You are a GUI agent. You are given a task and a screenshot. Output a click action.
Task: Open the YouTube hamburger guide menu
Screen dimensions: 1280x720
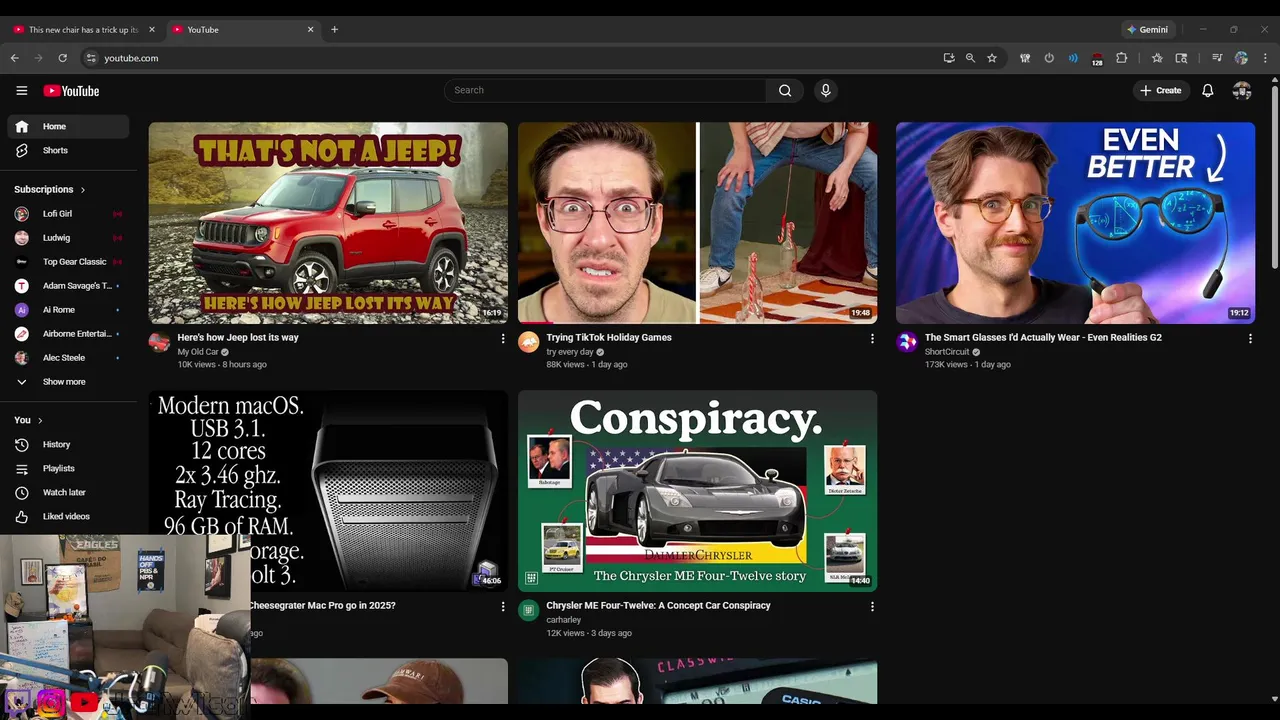(21, 90)
